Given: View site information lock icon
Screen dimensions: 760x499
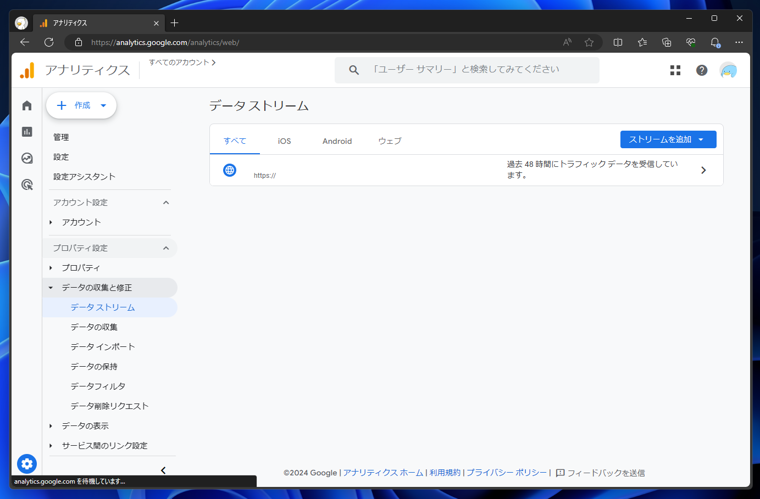Looking at the screenshot, I should [79, 42].
